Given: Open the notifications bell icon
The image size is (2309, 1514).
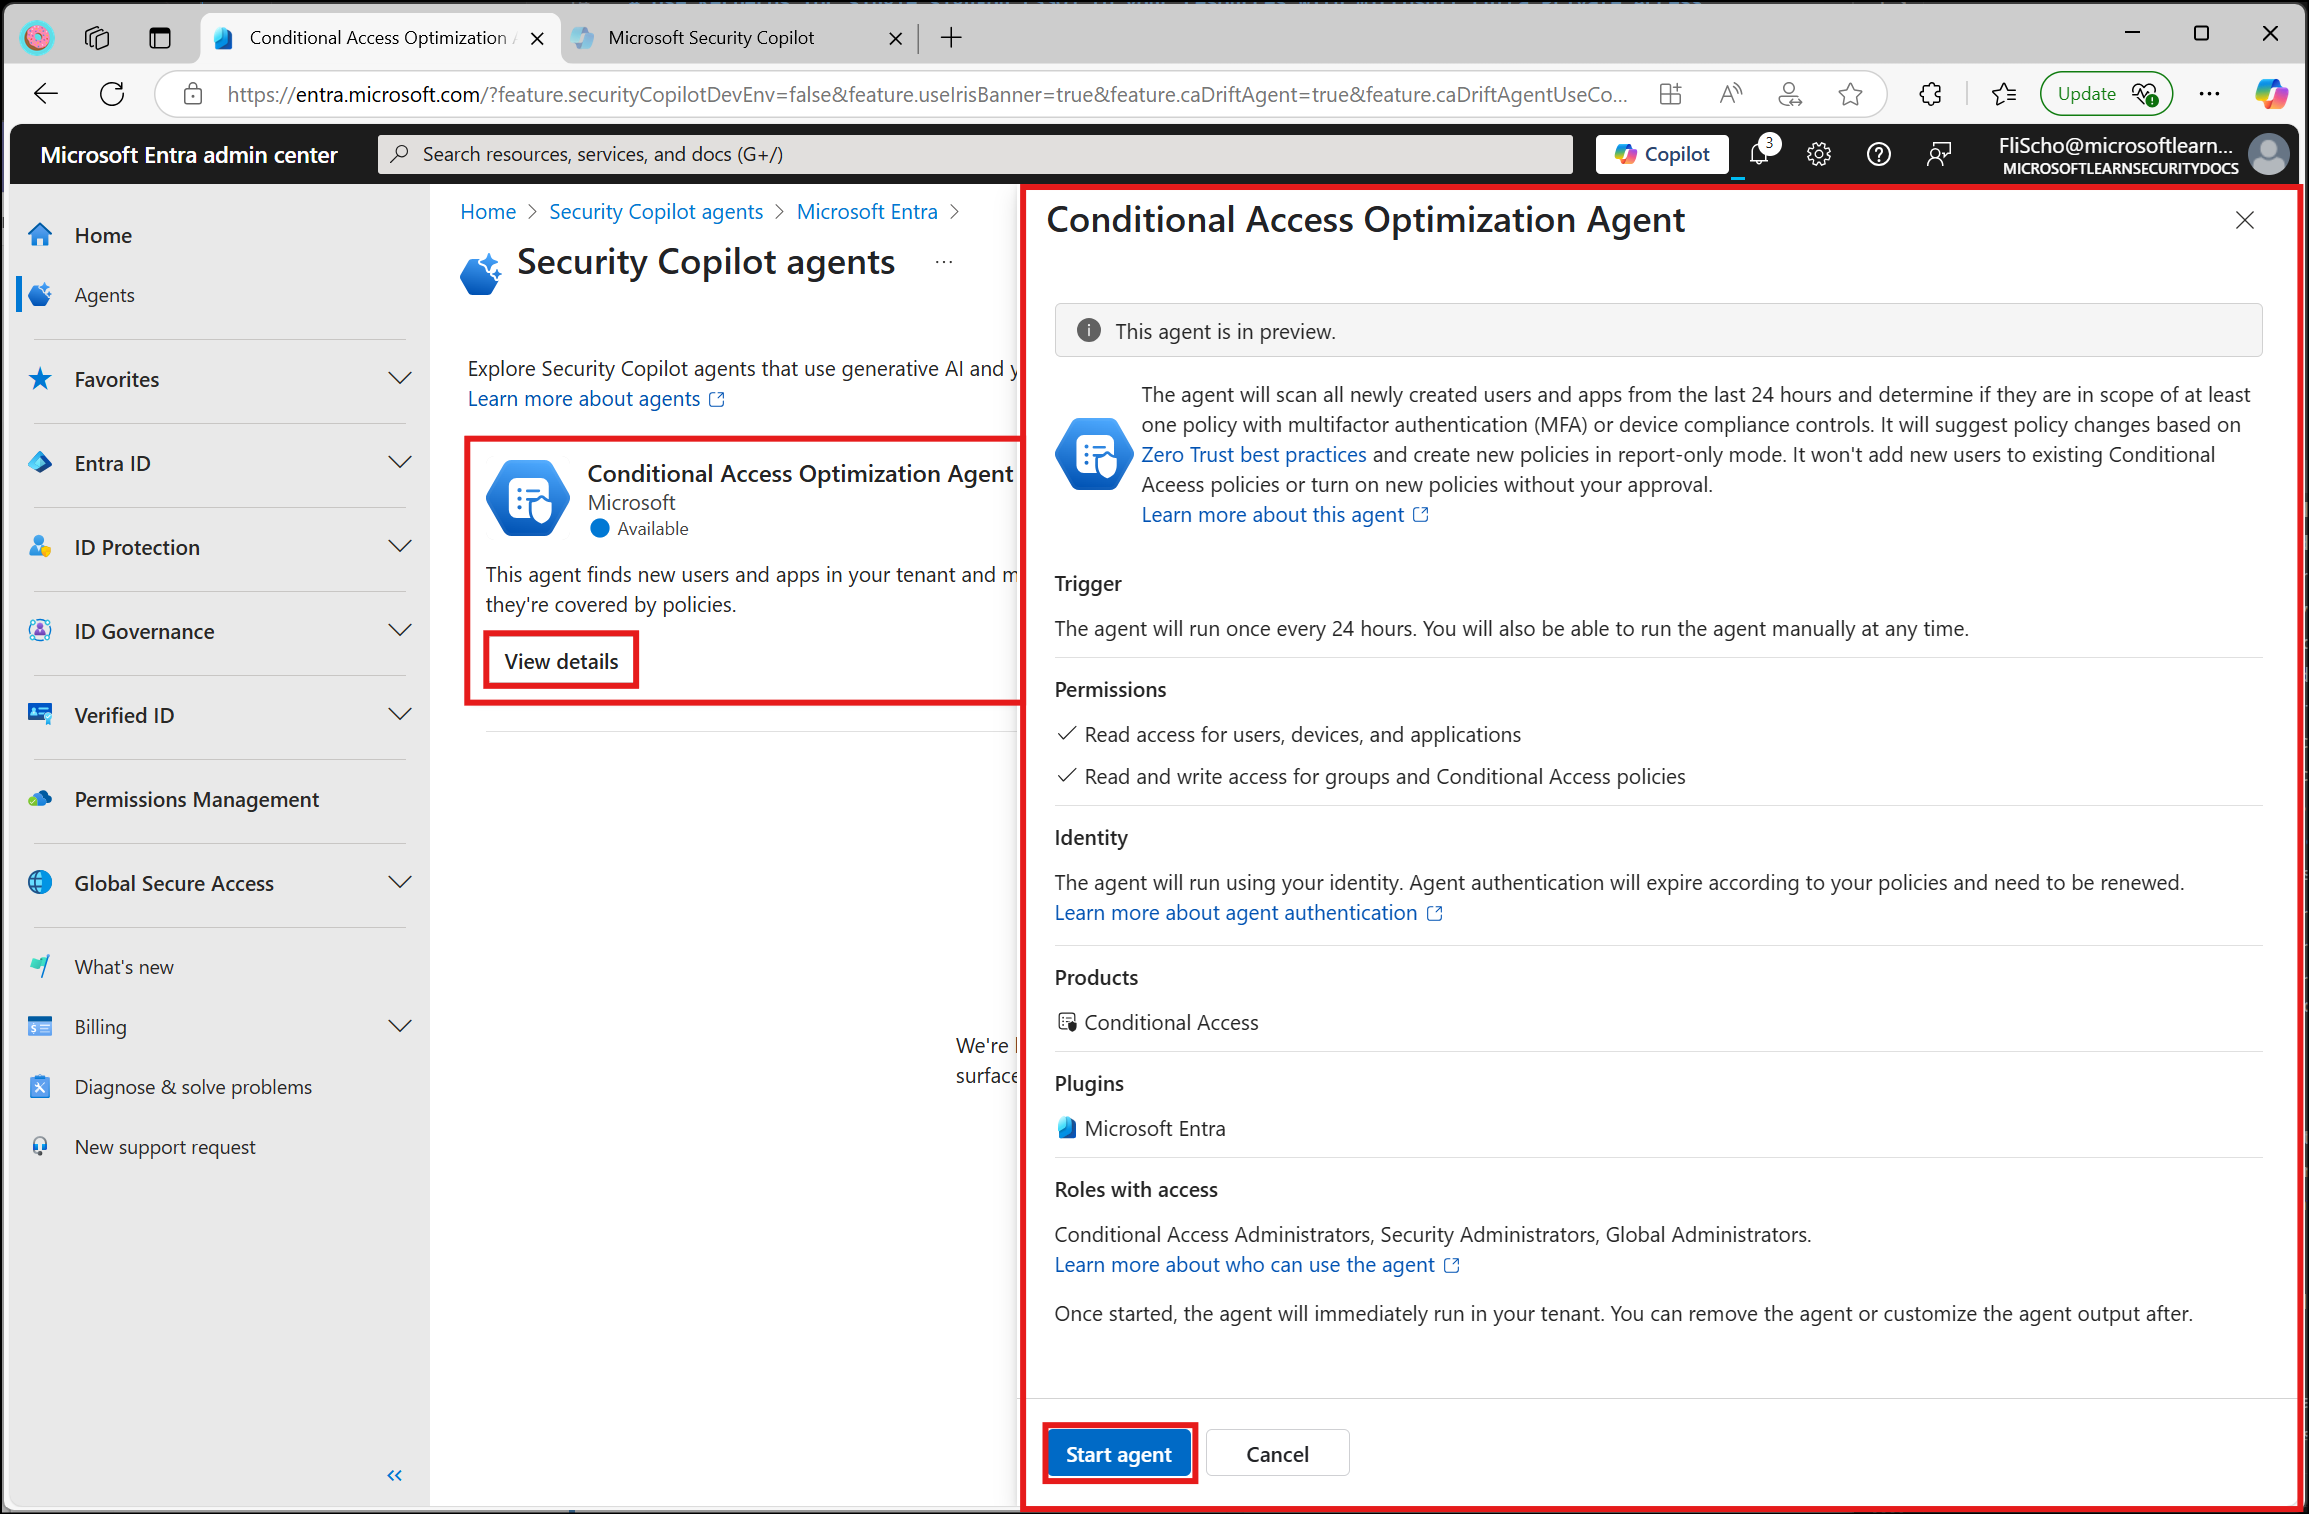Looking at the screenshot, I should [x=1759, y=154].
